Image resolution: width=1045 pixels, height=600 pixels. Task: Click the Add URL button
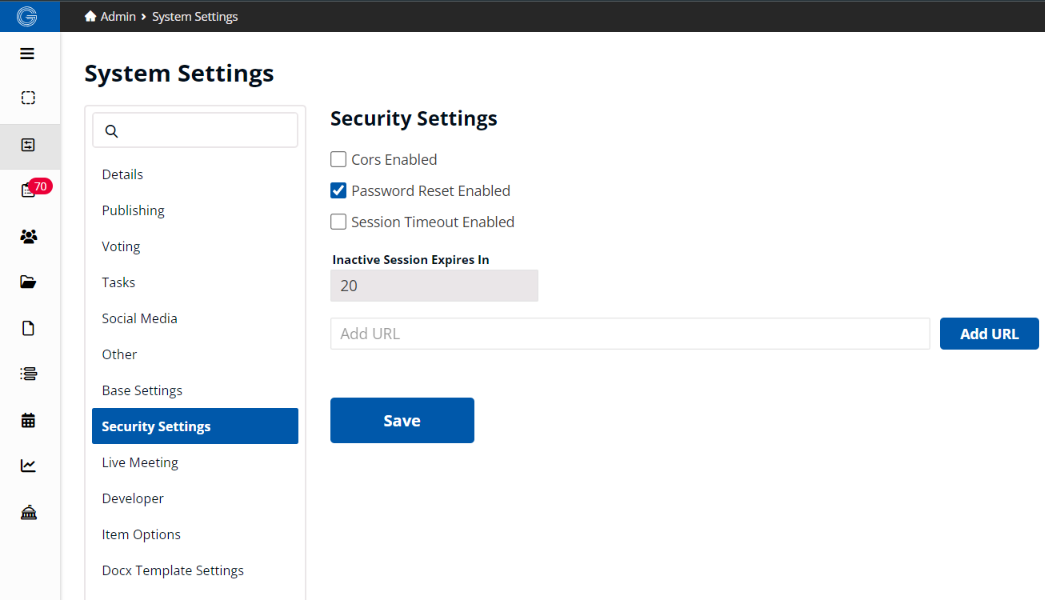[989, 333]
